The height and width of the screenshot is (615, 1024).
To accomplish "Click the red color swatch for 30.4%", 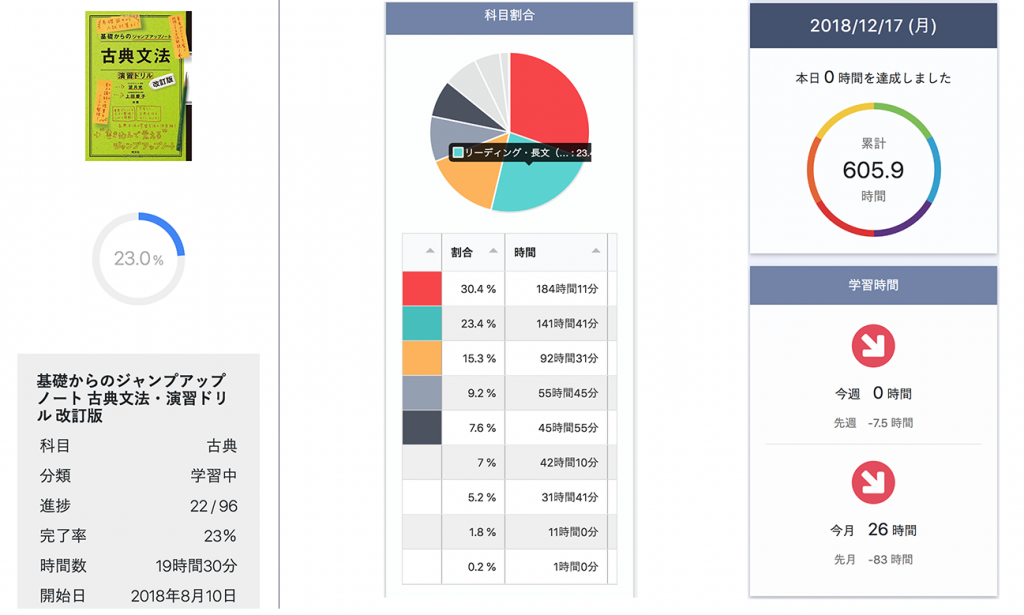I will click(422, 289).
